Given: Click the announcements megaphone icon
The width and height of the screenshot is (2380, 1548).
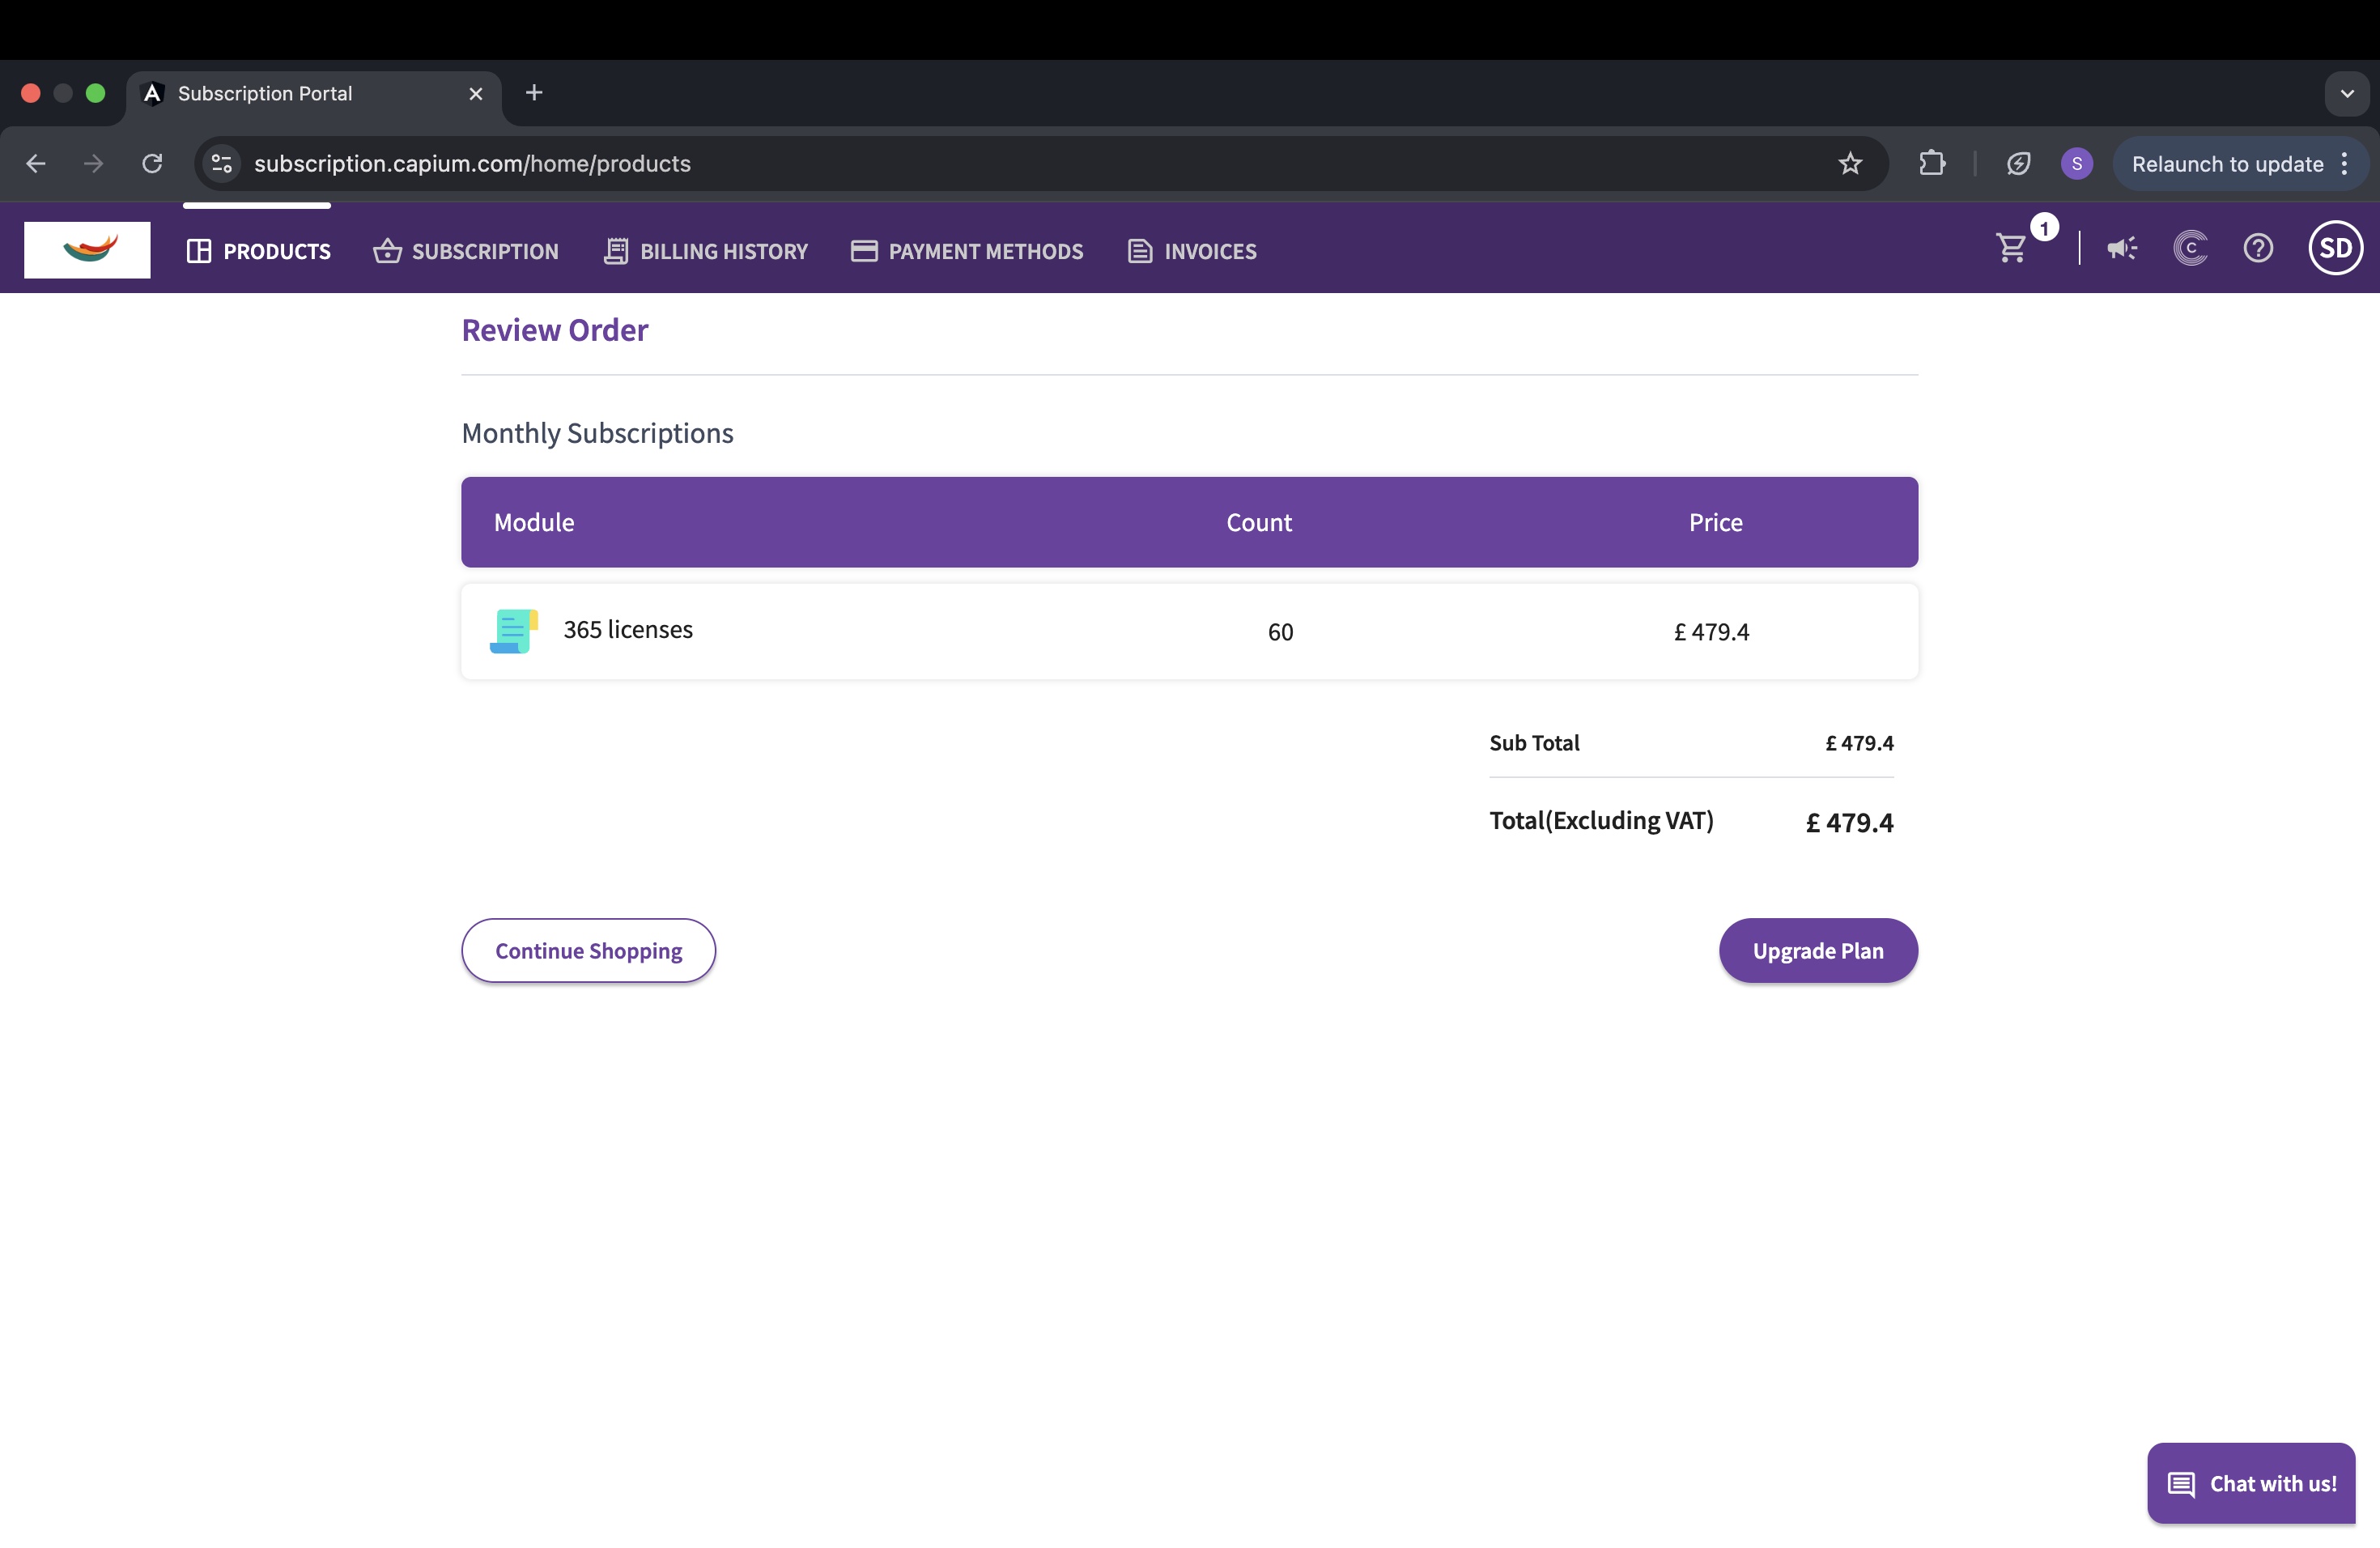Looking at the screenshot, I should (x=2121, y=248).
